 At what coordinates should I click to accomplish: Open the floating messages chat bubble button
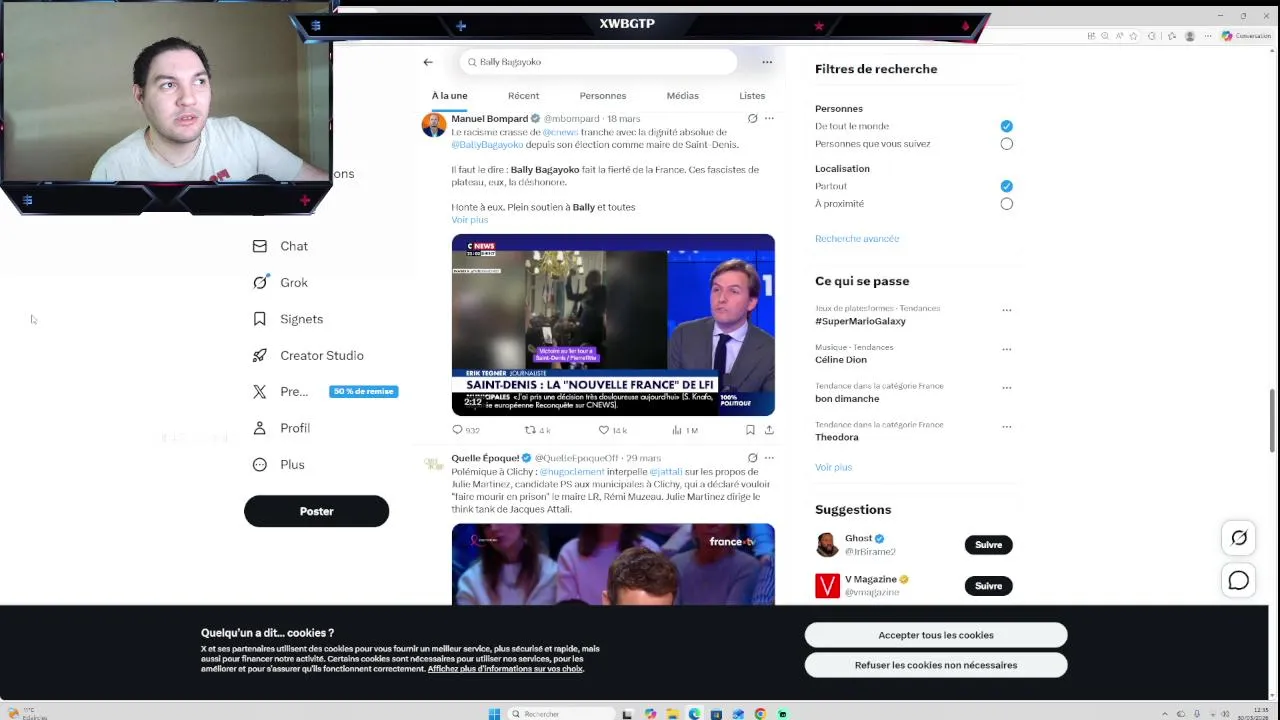point(1239,580)
